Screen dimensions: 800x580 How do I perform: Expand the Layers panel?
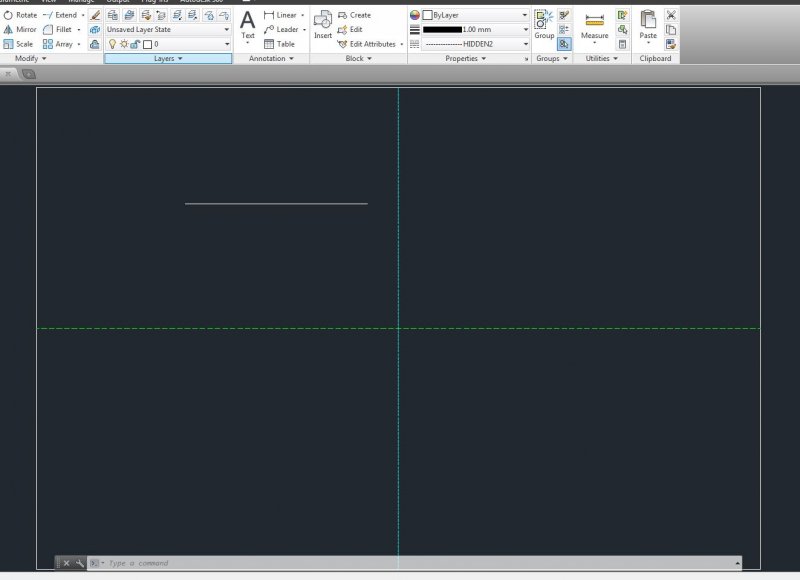click(x=168, y=59)
